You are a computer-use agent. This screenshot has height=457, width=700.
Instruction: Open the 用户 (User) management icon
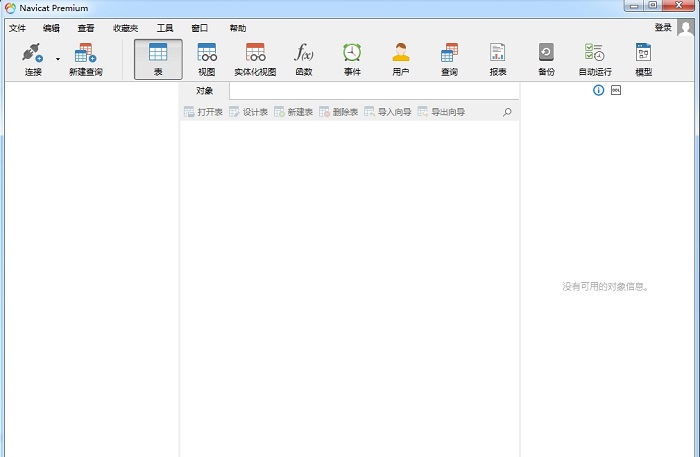coord(400,59)
